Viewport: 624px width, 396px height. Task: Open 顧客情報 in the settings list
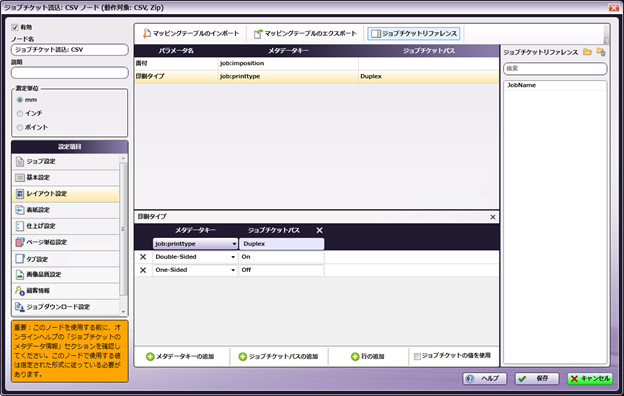(66, 291)
